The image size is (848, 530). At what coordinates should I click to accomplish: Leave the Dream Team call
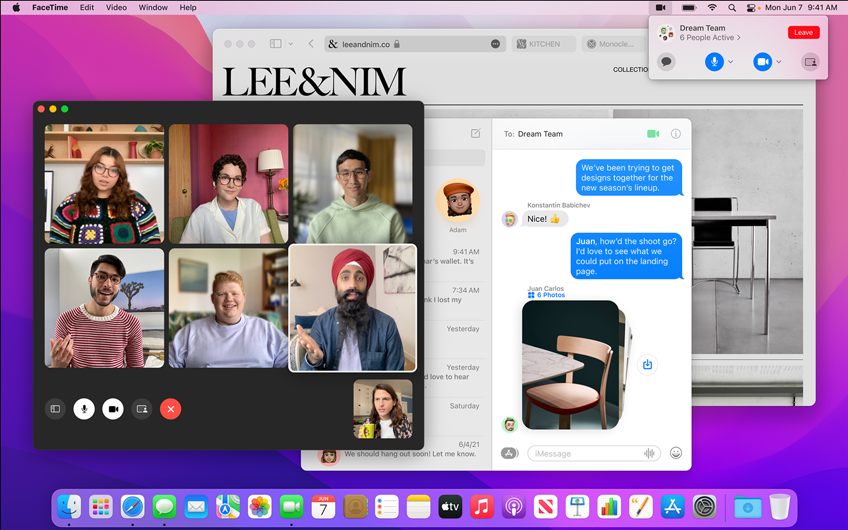(803, 32)
